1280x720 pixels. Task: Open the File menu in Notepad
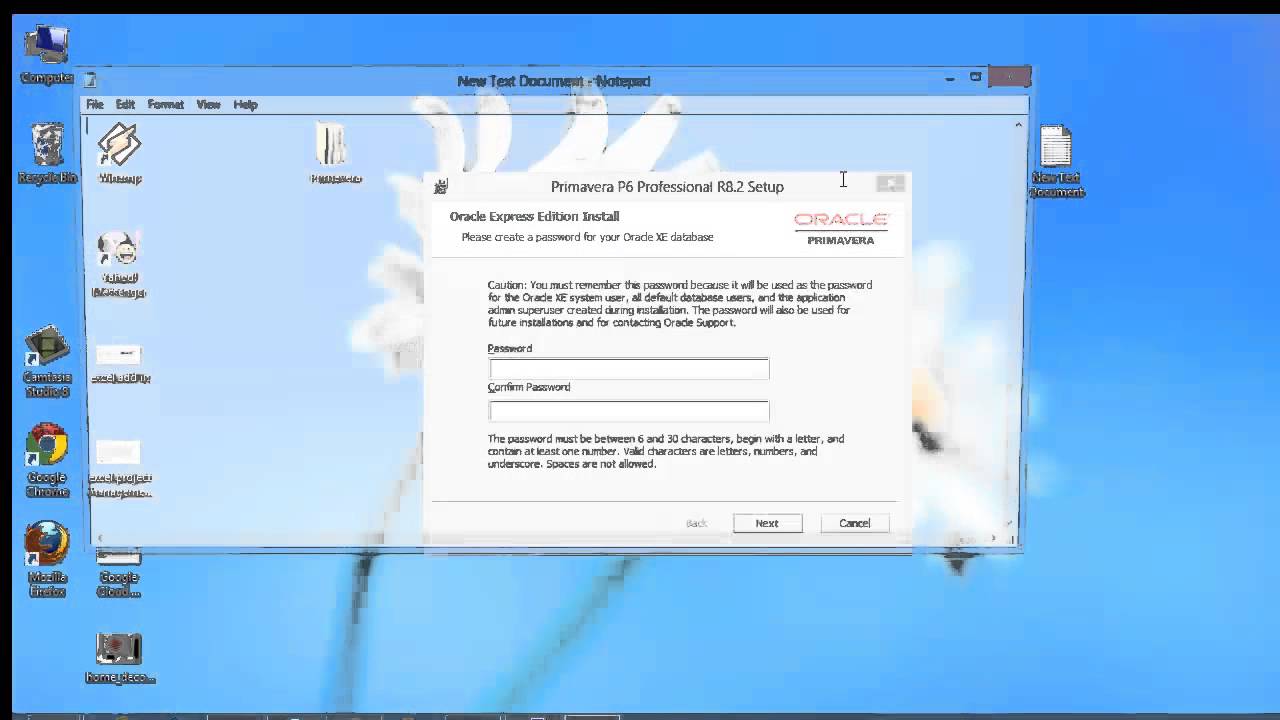[x=95, y=104]
